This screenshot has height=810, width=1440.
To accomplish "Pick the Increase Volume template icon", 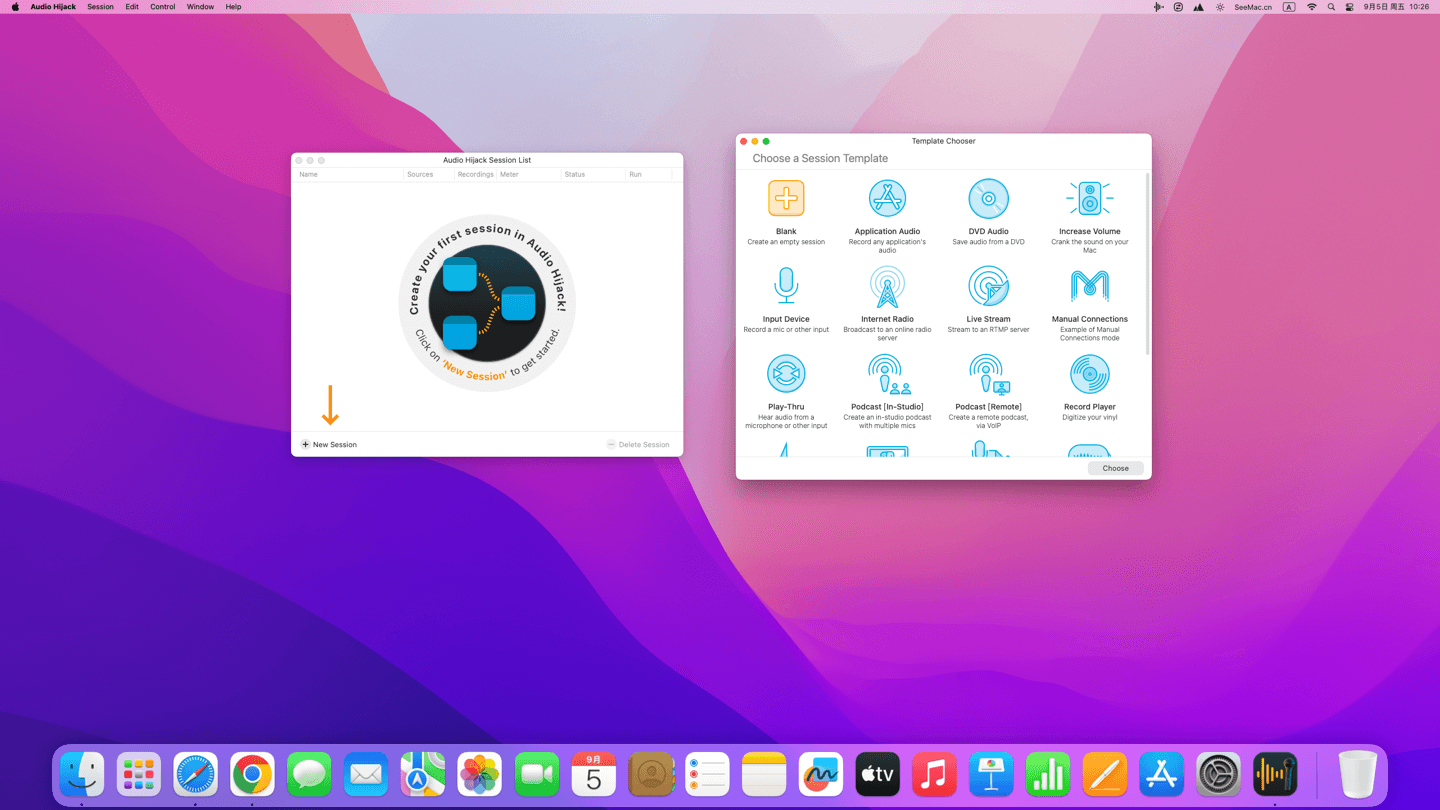I will [x=1089, y=199].
